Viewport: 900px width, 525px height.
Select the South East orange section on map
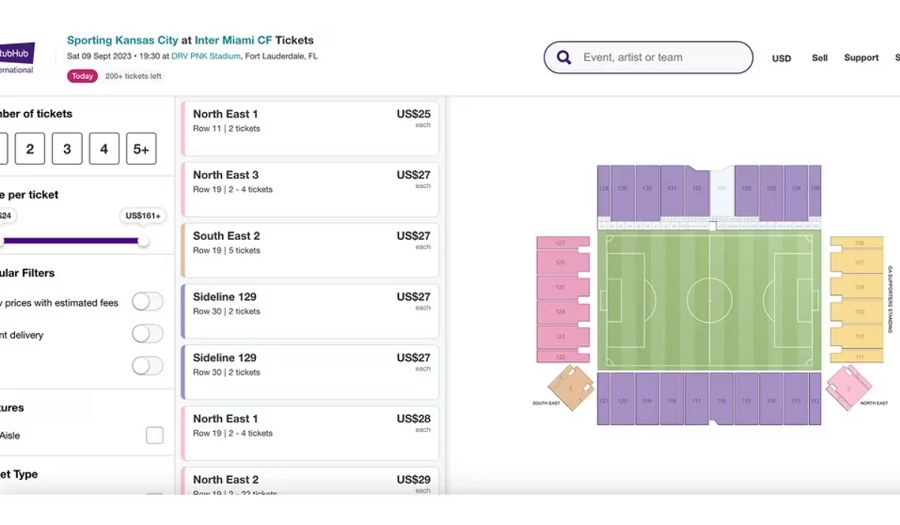tap(571, 388)
